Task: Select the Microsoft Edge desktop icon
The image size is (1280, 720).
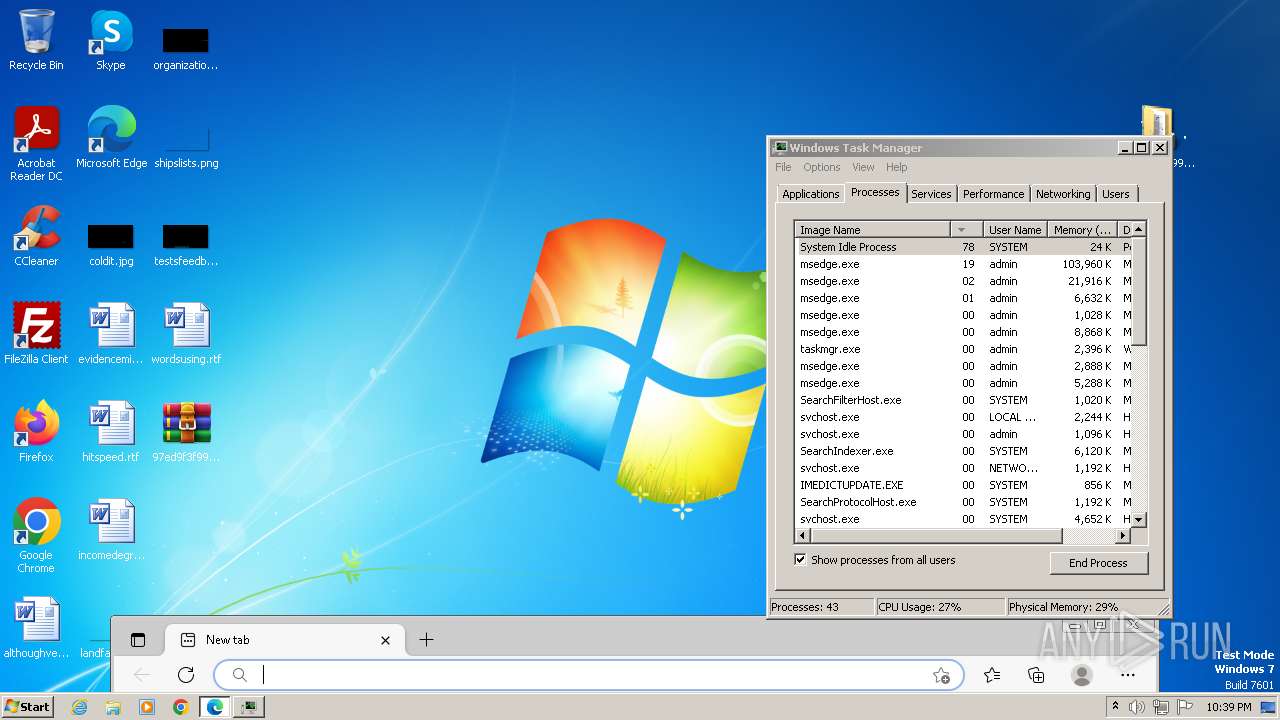Action: click(111, 138)
